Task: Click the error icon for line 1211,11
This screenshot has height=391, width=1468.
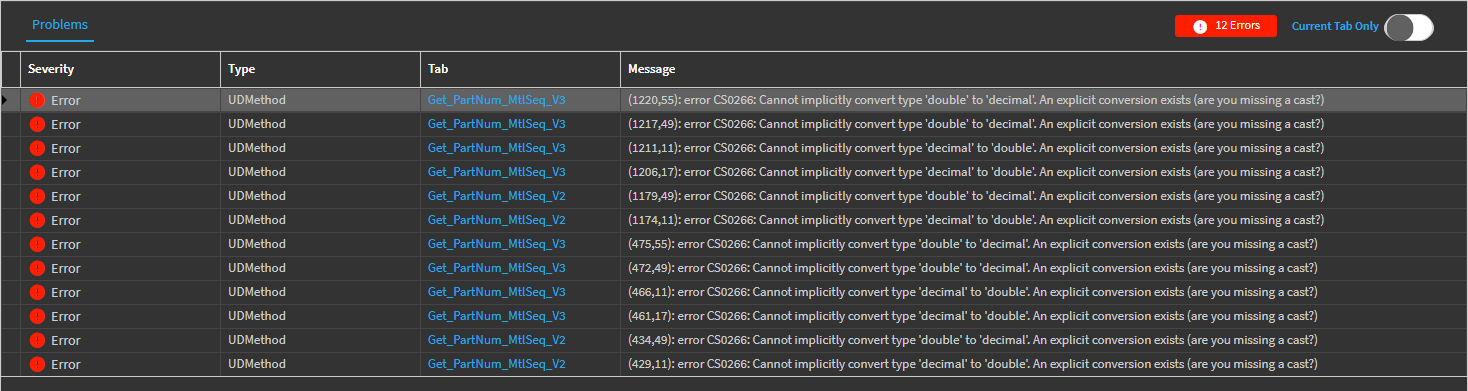Action: coord(37,148)
